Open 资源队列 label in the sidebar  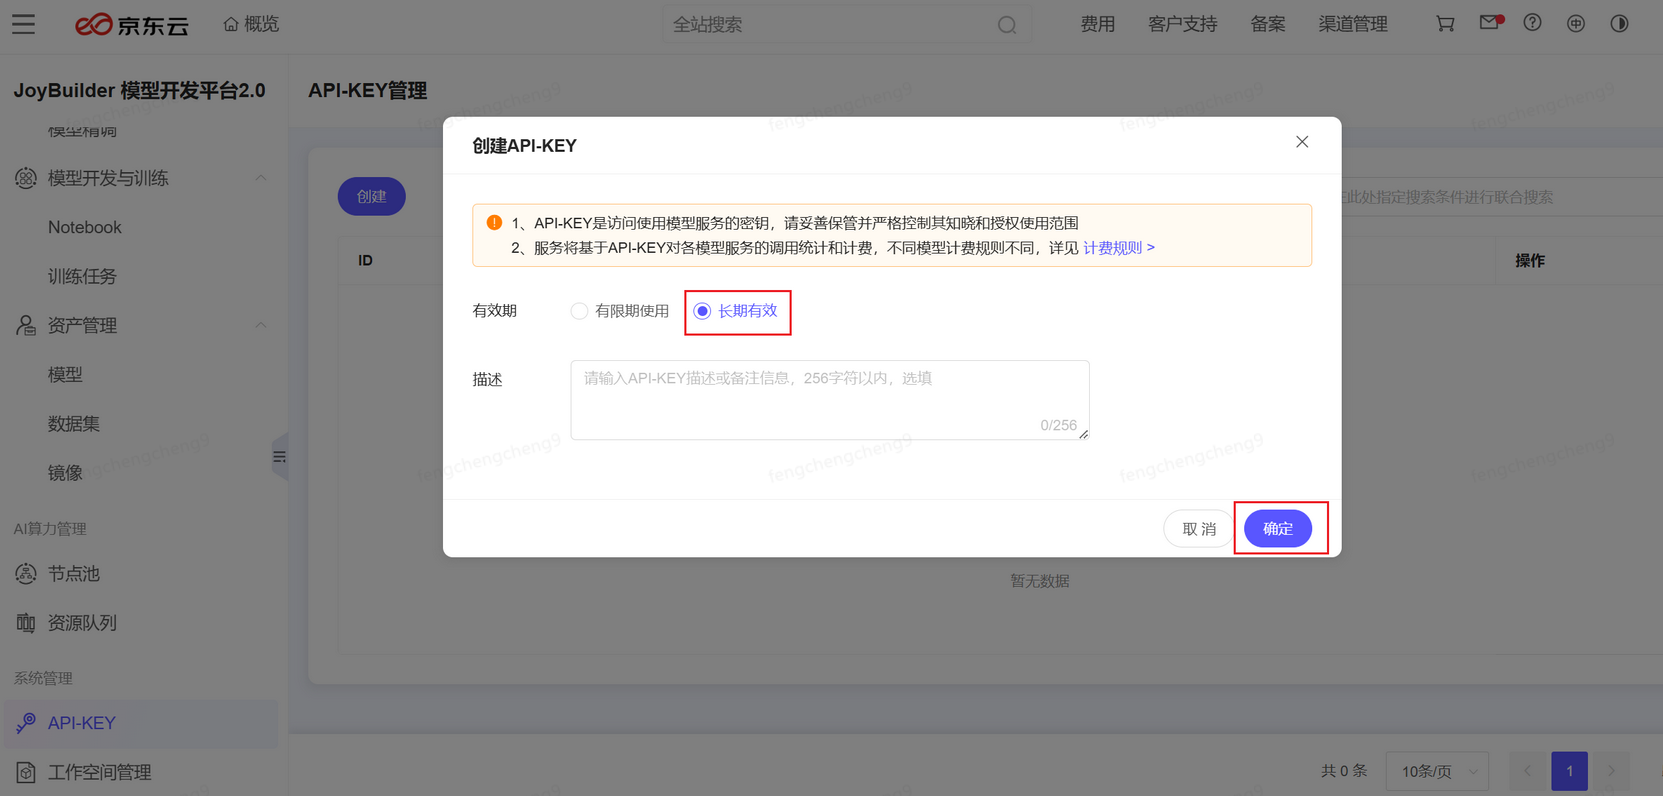[82, 623]
